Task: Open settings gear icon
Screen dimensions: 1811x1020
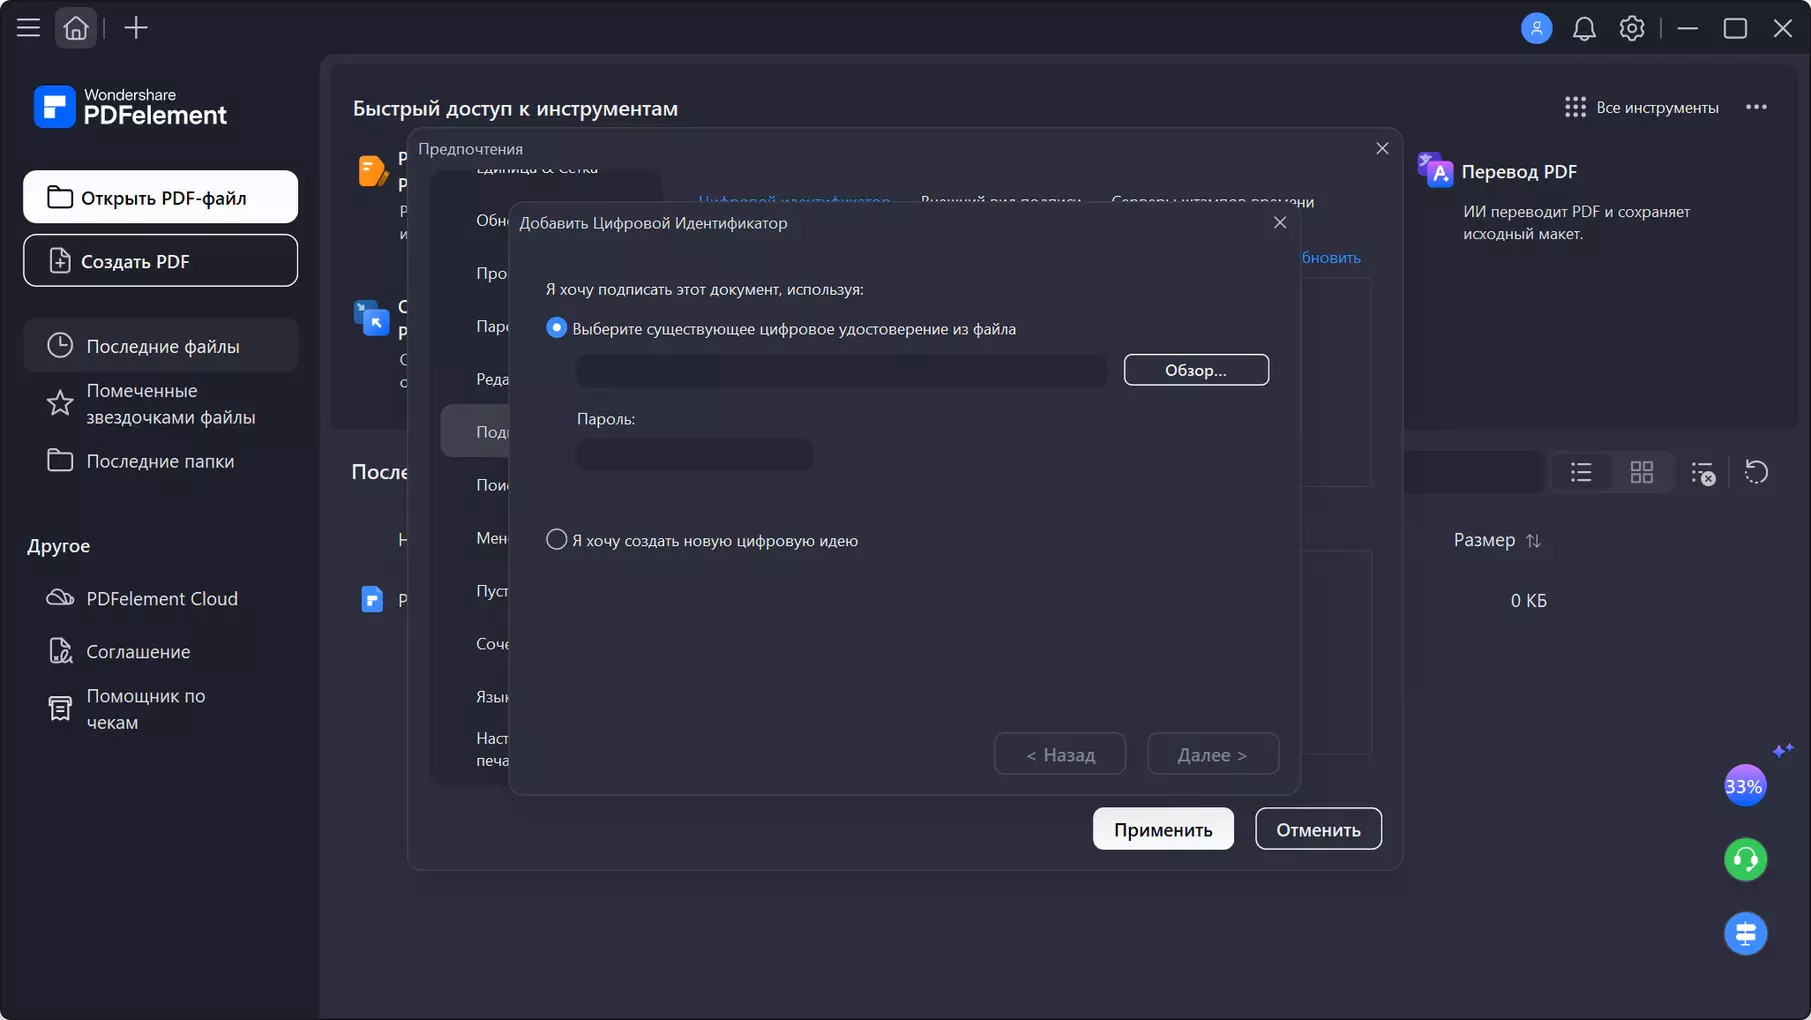Action: (x=1632, y=28)
